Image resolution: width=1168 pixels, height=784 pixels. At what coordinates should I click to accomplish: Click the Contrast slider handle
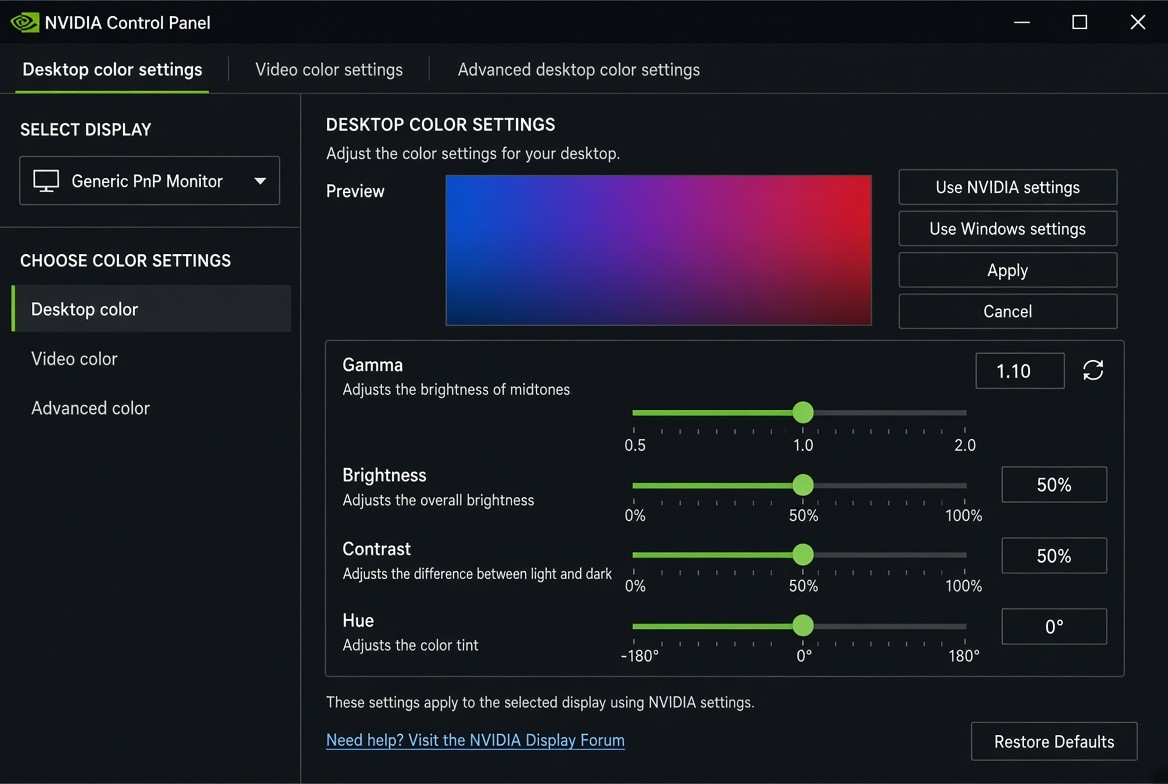click(x=803, y=554)
